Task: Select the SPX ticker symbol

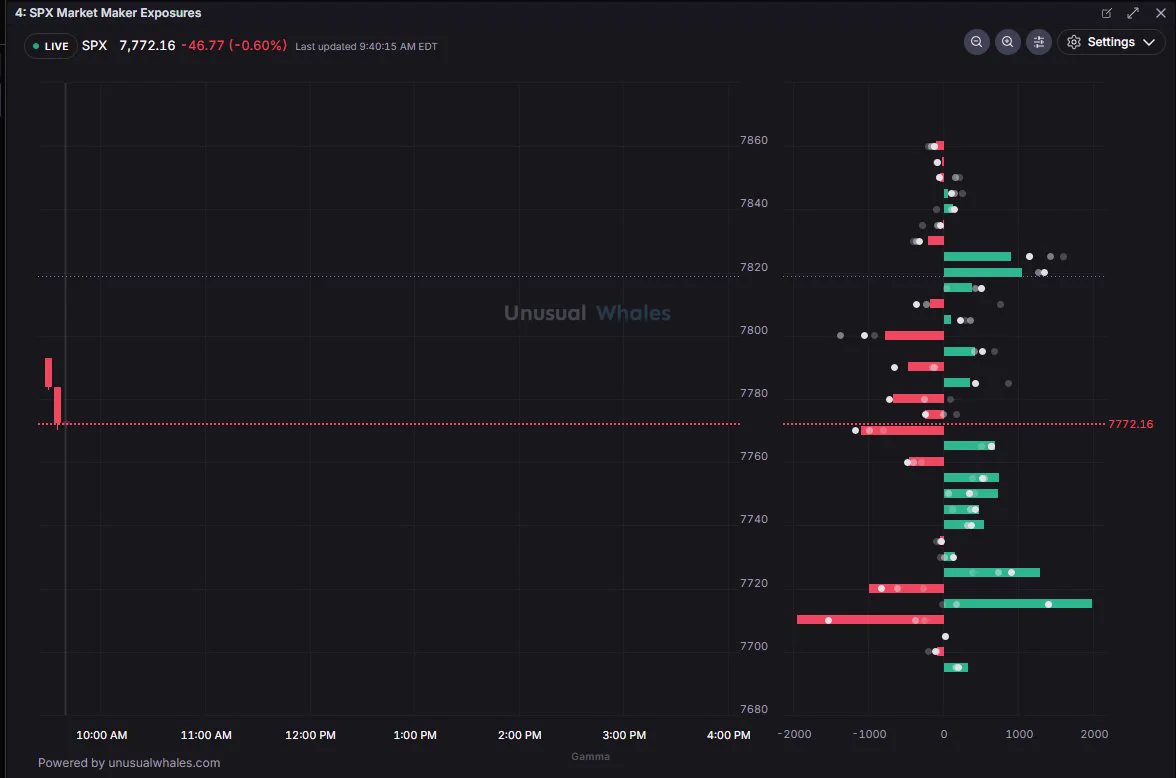Action: tap(94, 46)
